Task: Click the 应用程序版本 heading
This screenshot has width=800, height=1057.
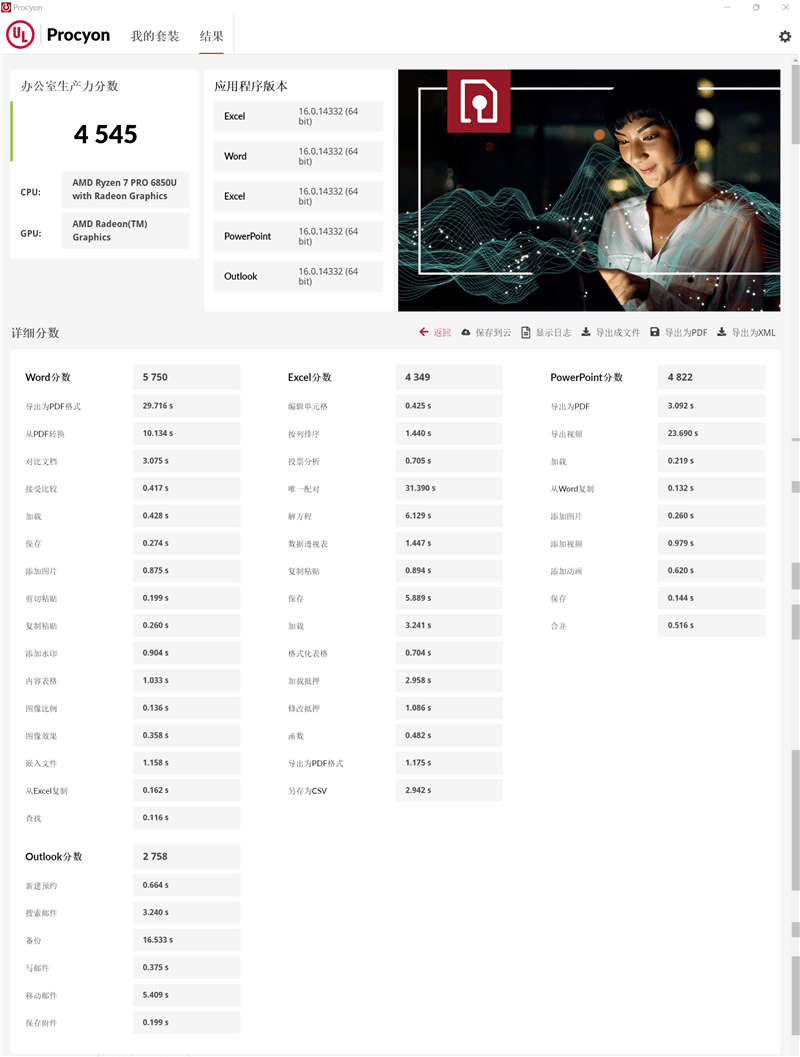Action: pos(251,86)
